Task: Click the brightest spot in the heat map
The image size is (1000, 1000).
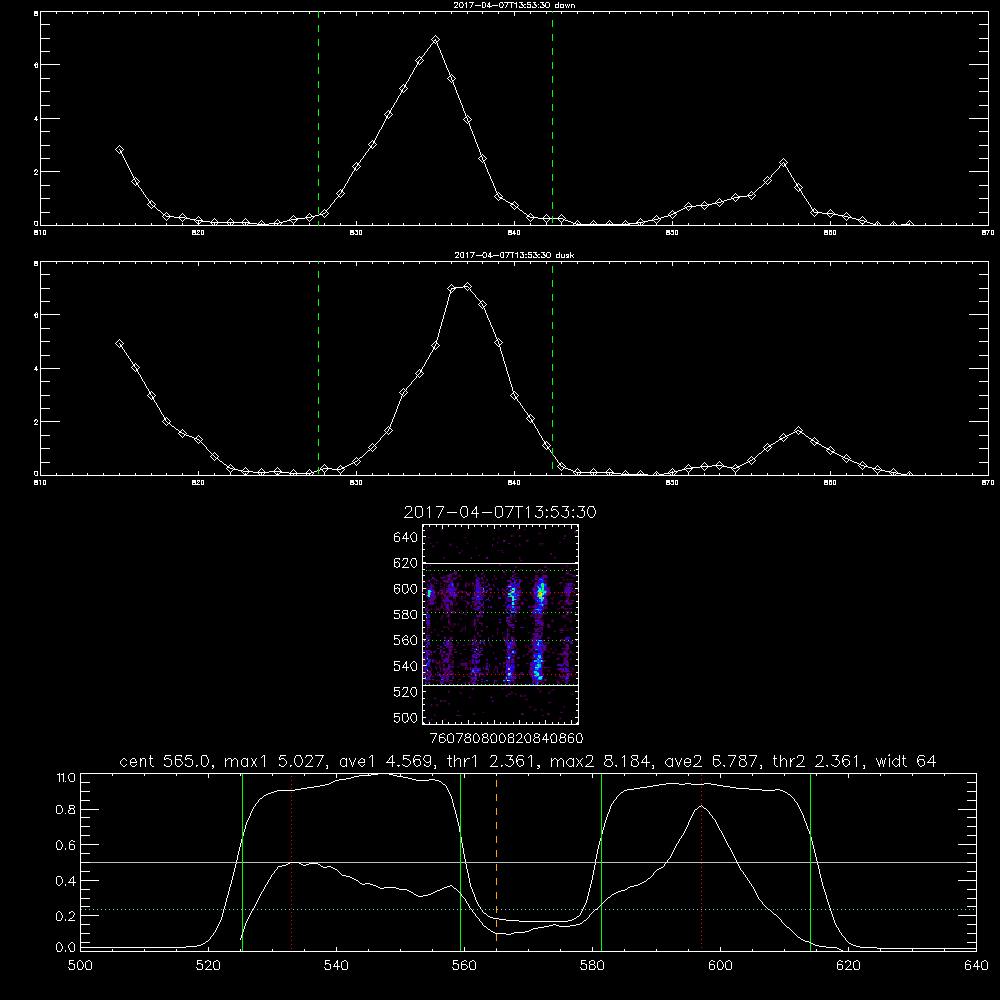Action: (541, 593)
